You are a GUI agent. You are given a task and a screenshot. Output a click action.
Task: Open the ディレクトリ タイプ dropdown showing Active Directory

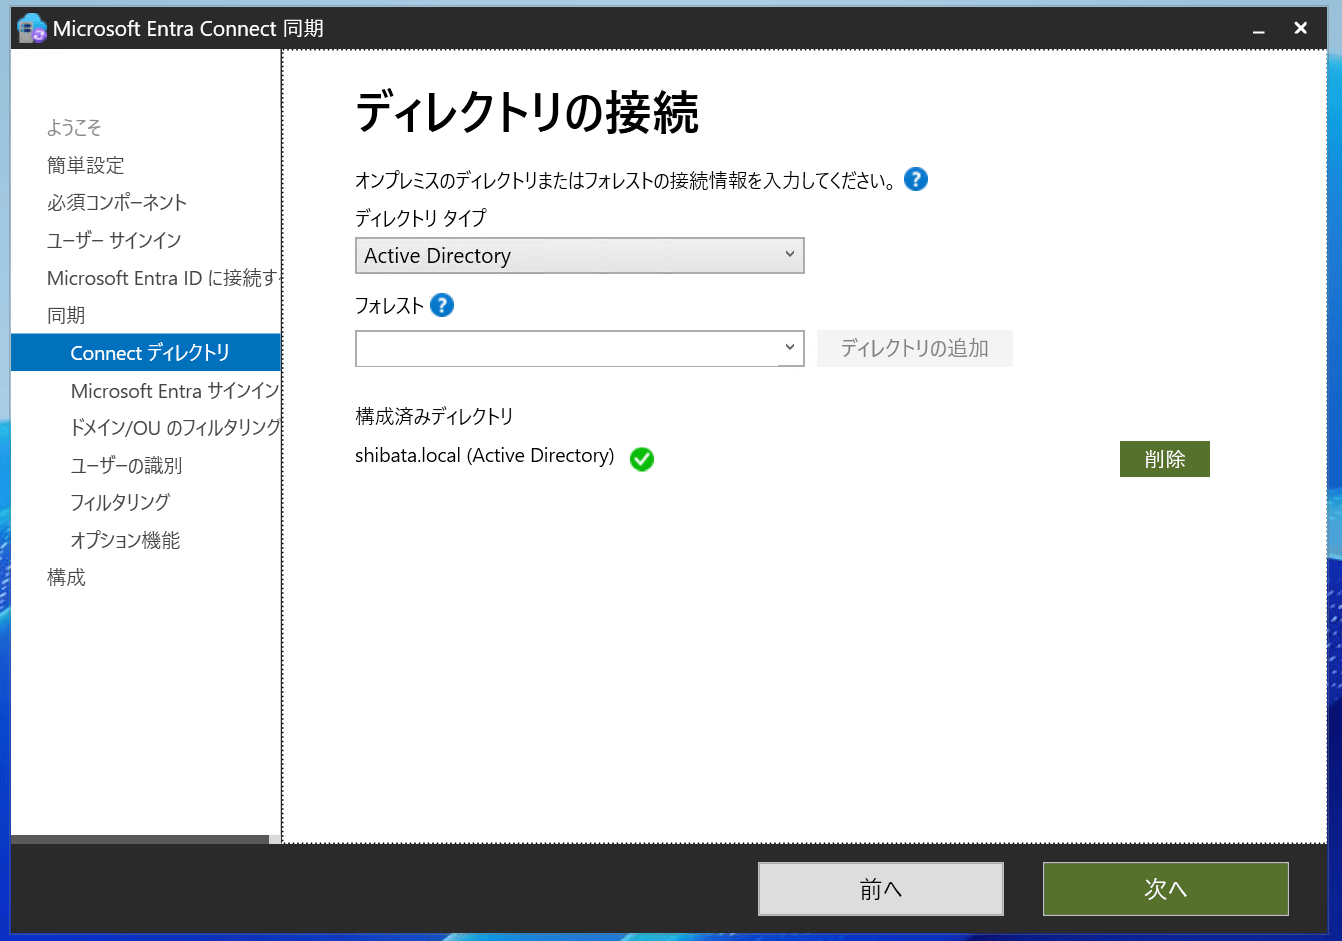tap(580, 256)
